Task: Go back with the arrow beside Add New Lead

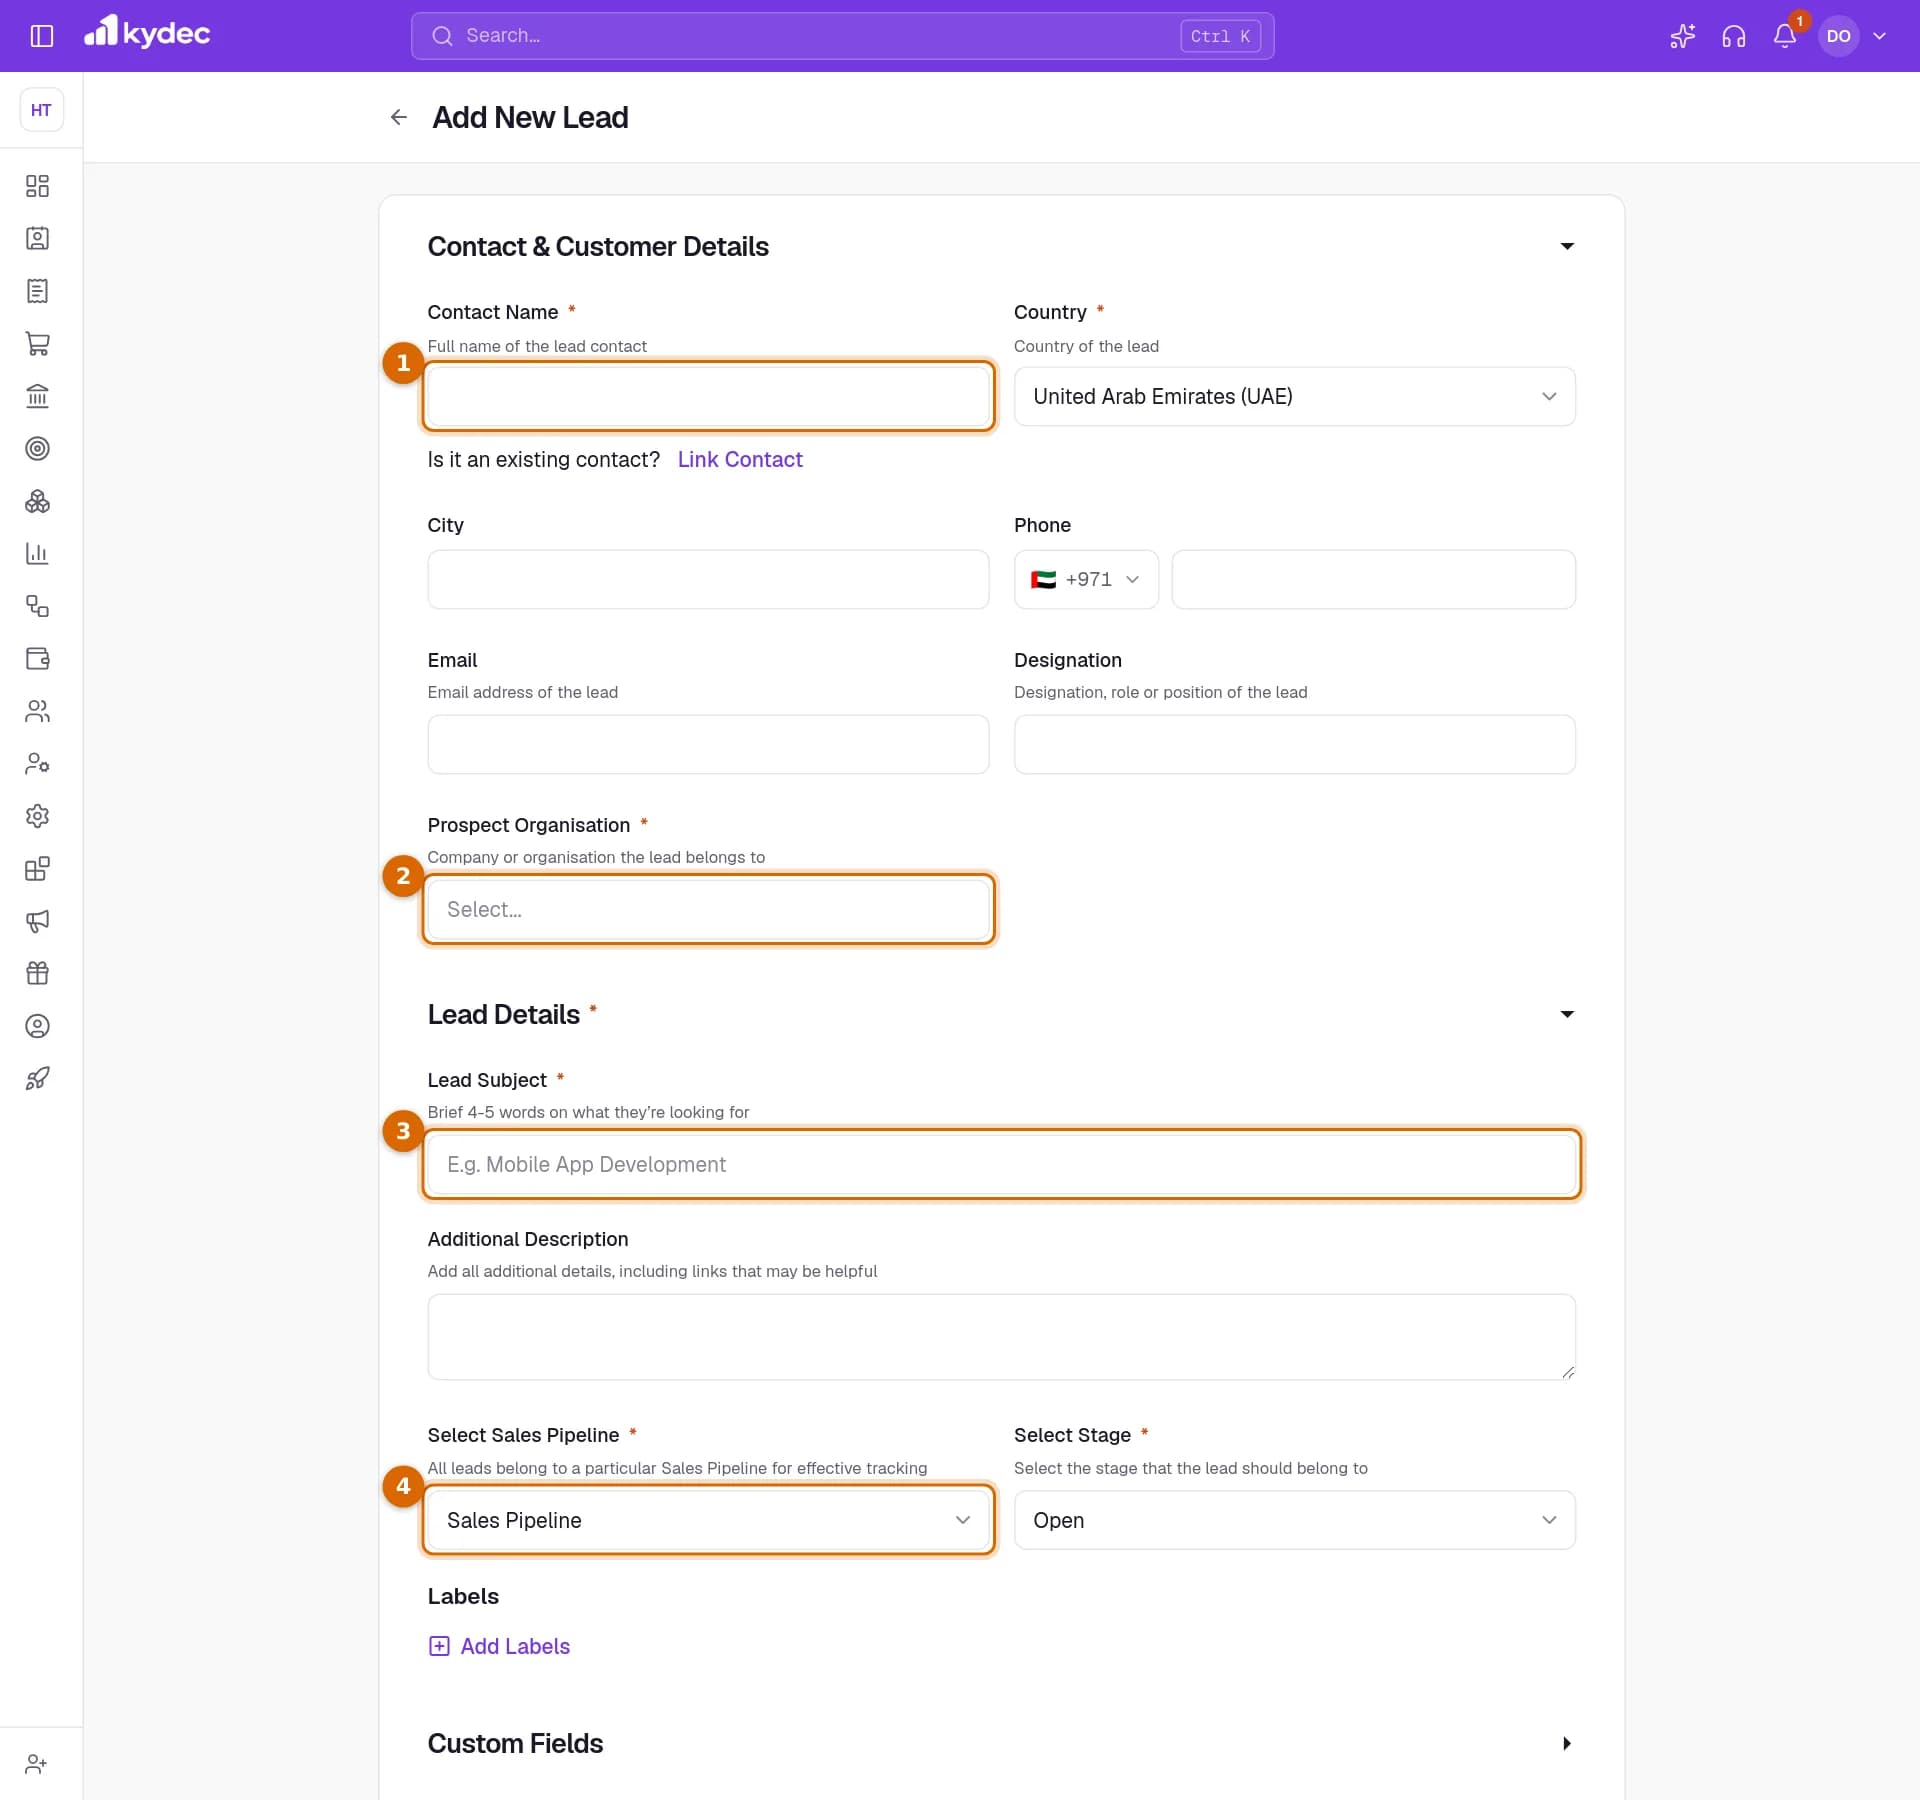Action: point(398,117)
